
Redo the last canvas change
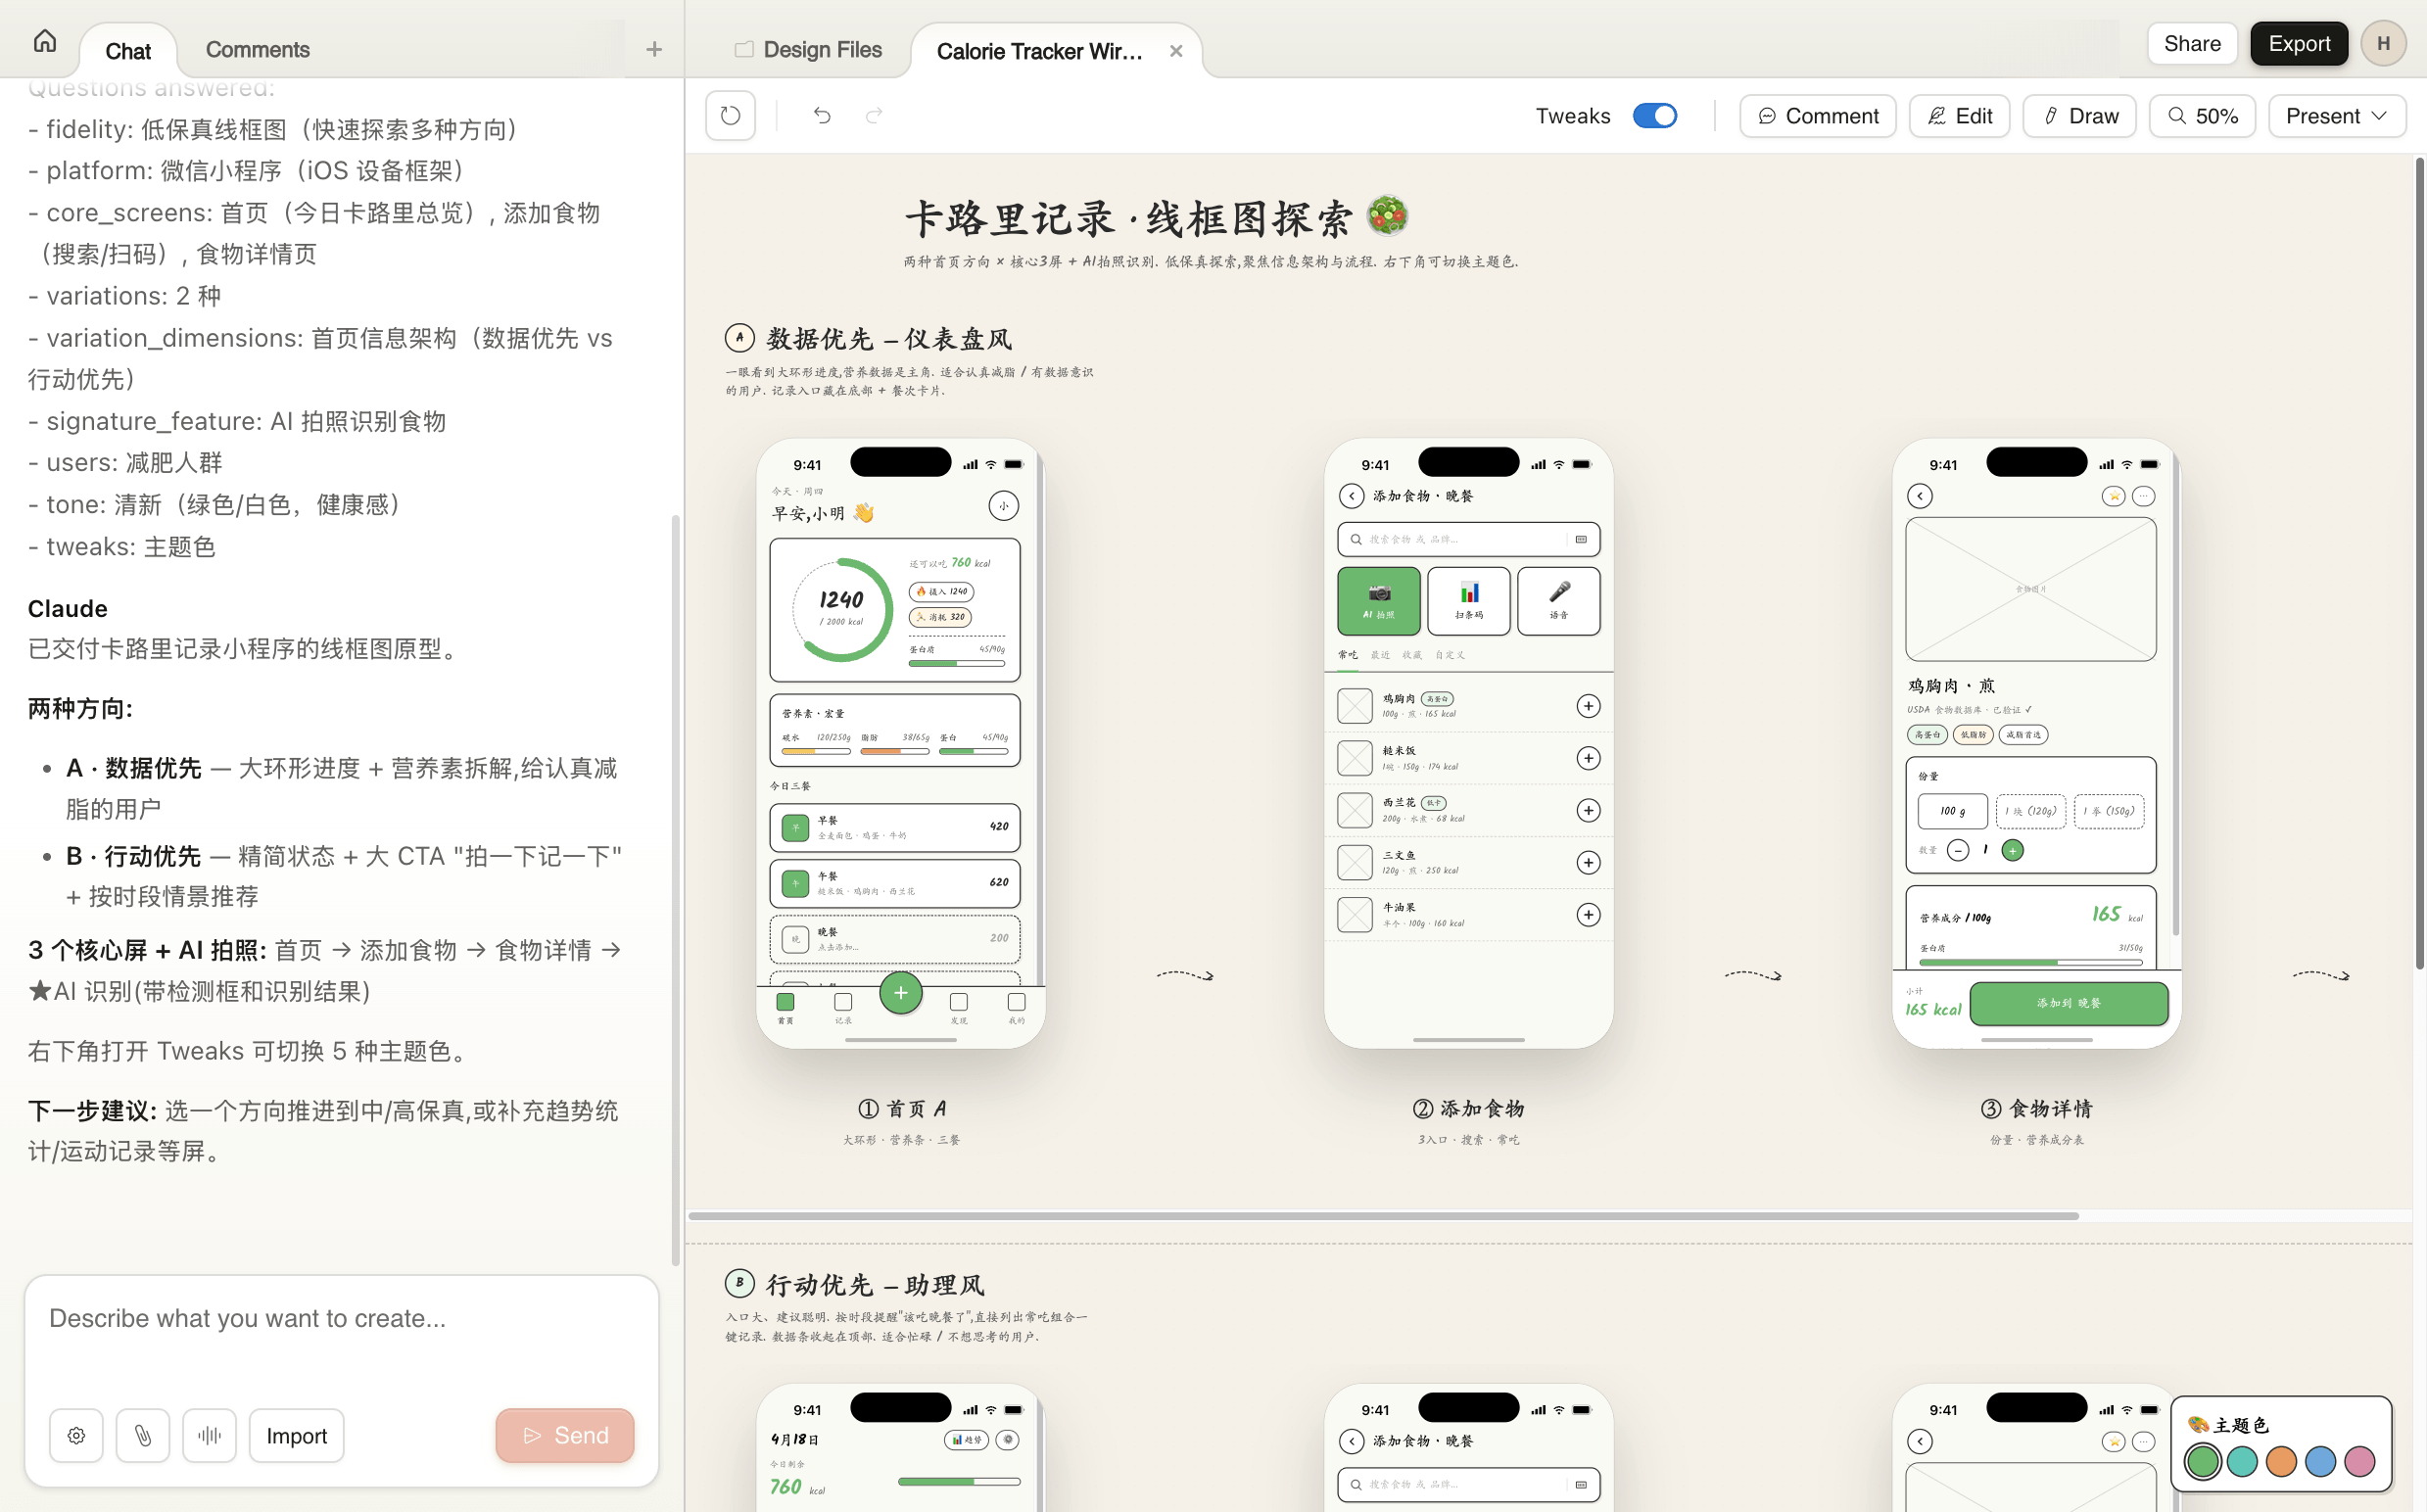[873, 115]
